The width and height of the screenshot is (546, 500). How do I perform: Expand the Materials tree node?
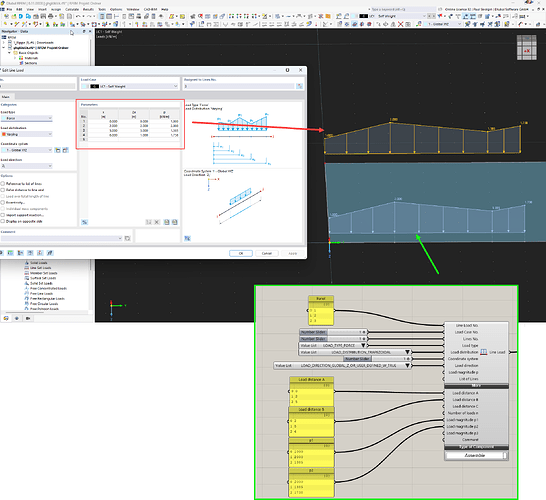[15, 58]
